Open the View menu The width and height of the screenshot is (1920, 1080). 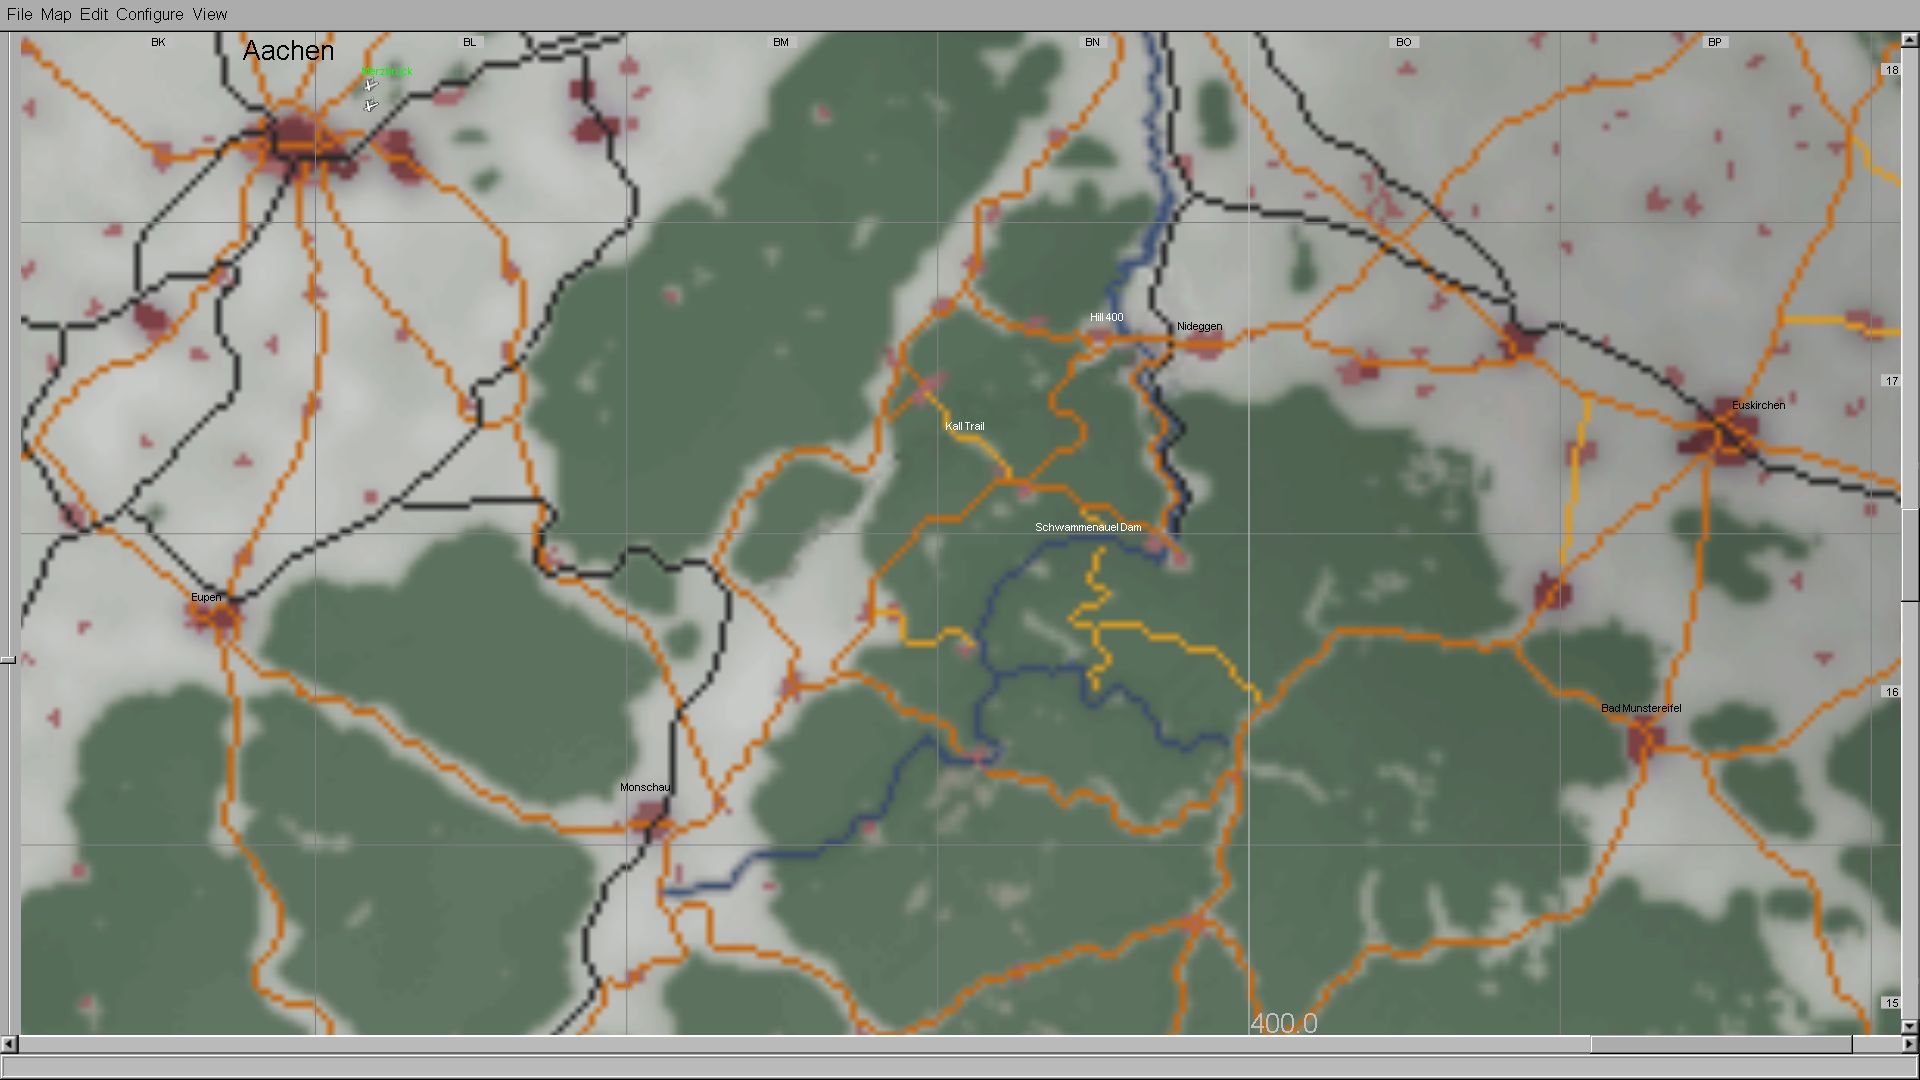210,14
